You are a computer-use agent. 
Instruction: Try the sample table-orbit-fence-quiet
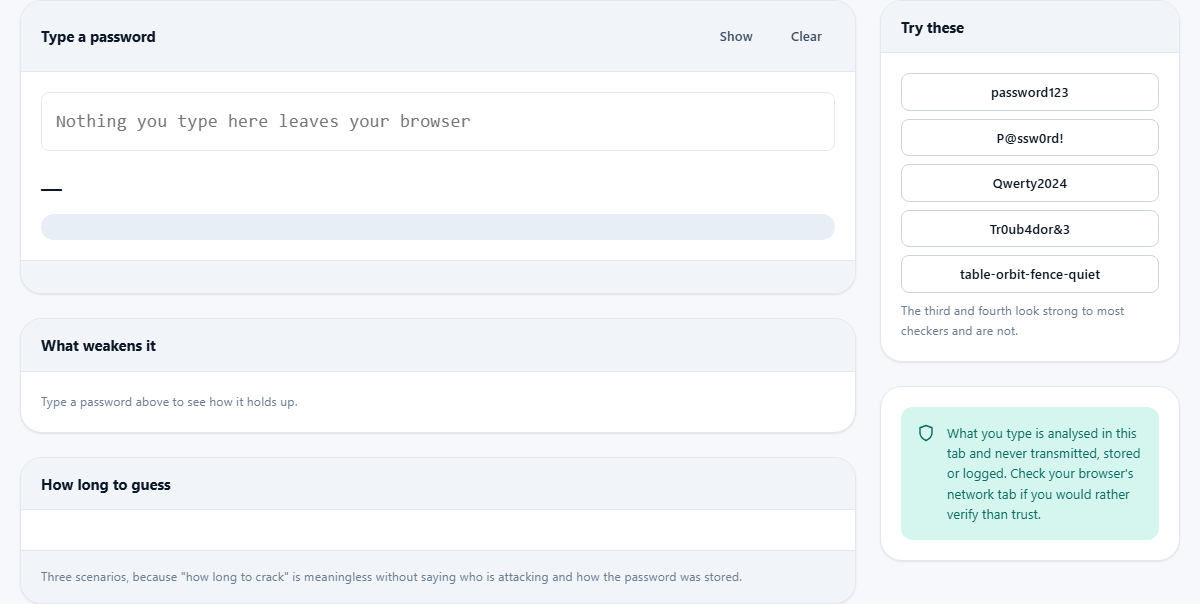click(x=1030, y=274)
